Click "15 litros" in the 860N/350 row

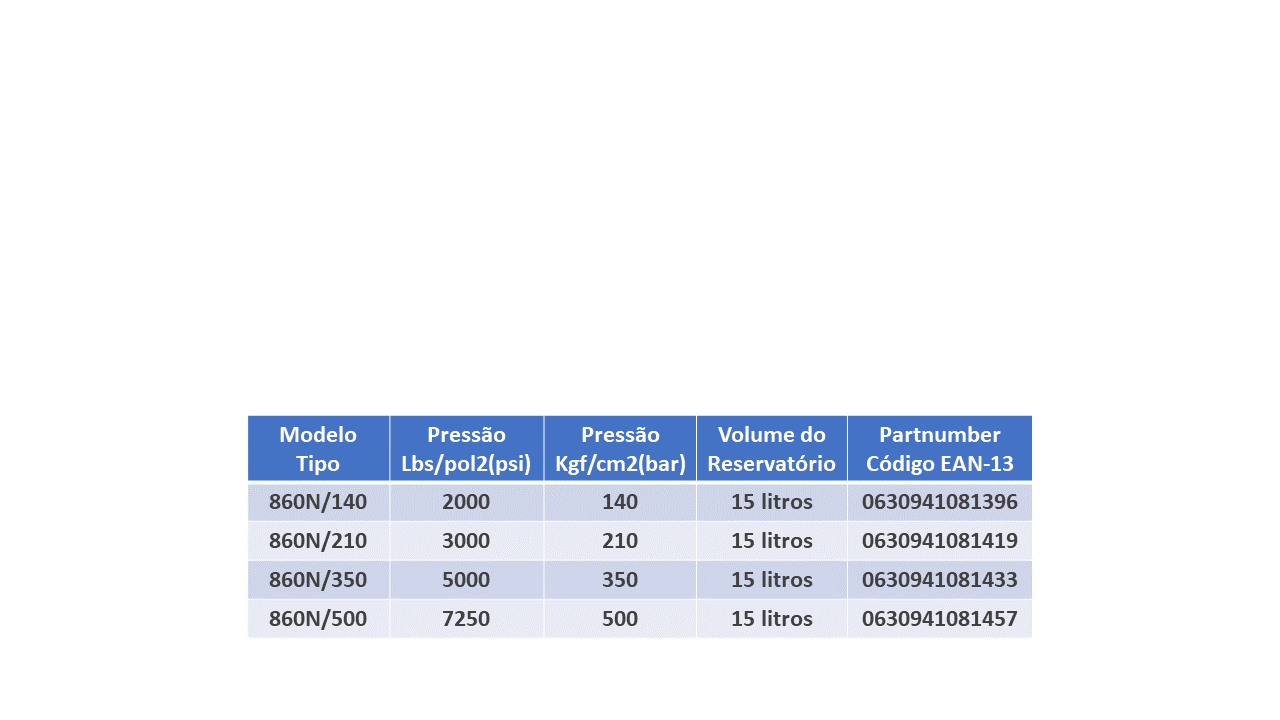[x=772, y=580]
